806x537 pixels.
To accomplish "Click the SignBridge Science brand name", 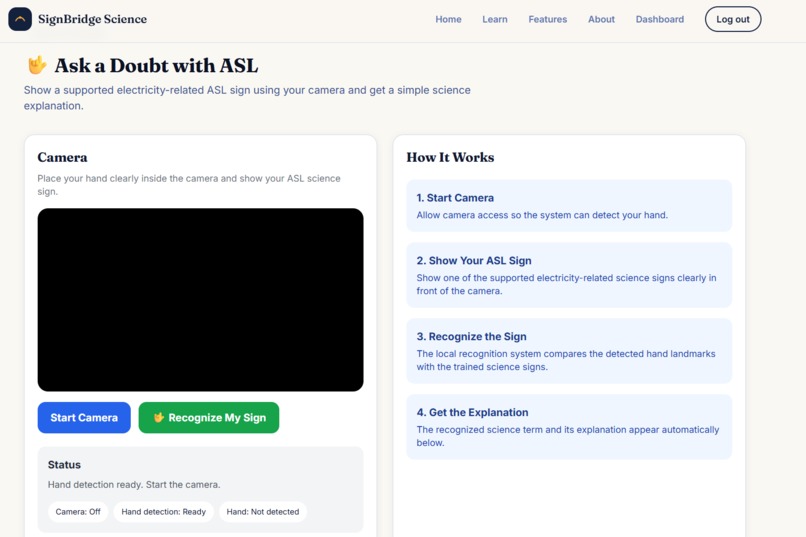I will tap(93, 19).
